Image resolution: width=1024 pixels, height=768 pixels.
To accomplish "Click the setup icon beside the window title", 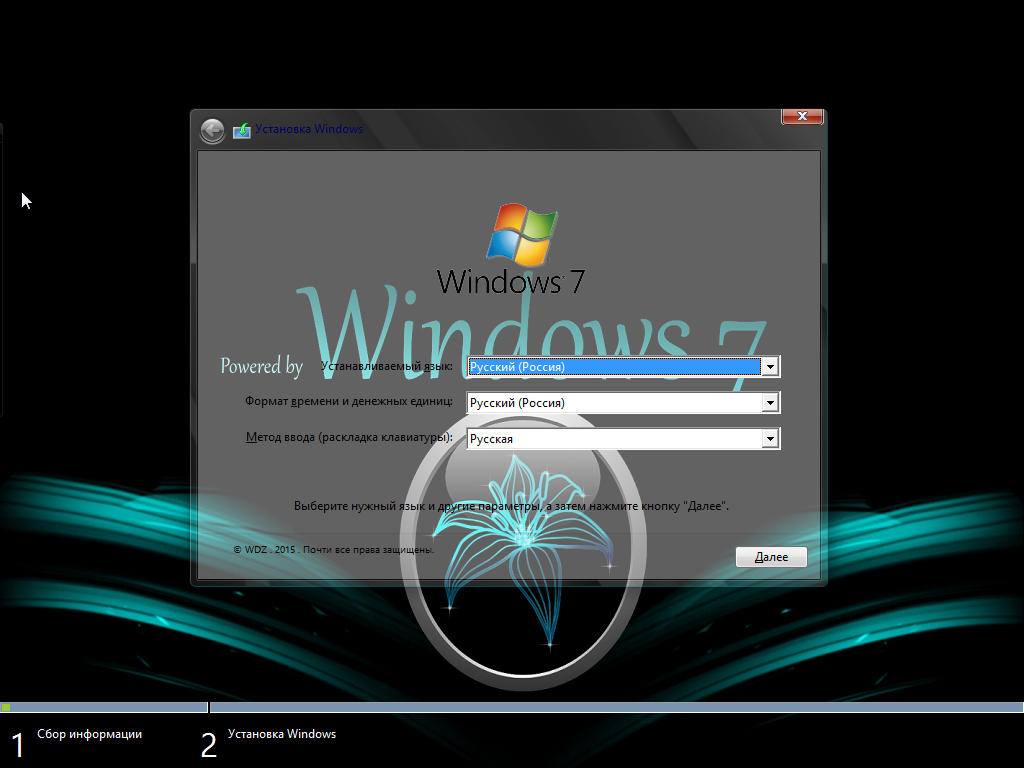I will (241, 131).
